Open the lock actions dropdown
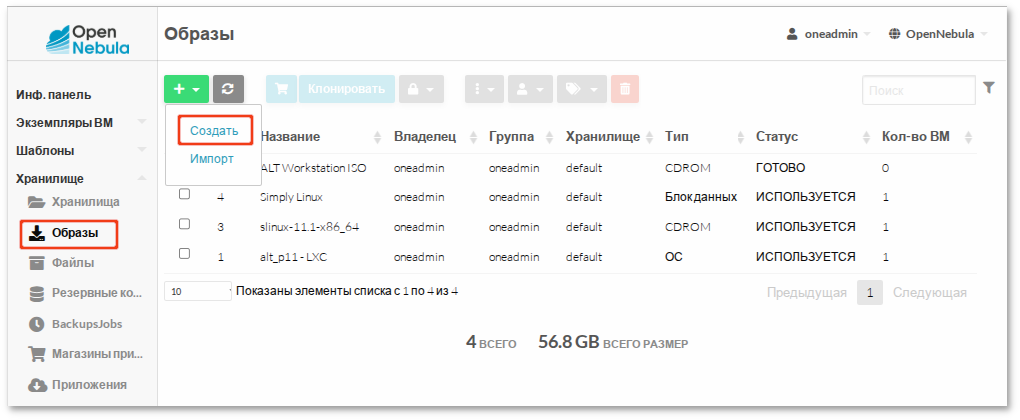 (x=421, y=89)
